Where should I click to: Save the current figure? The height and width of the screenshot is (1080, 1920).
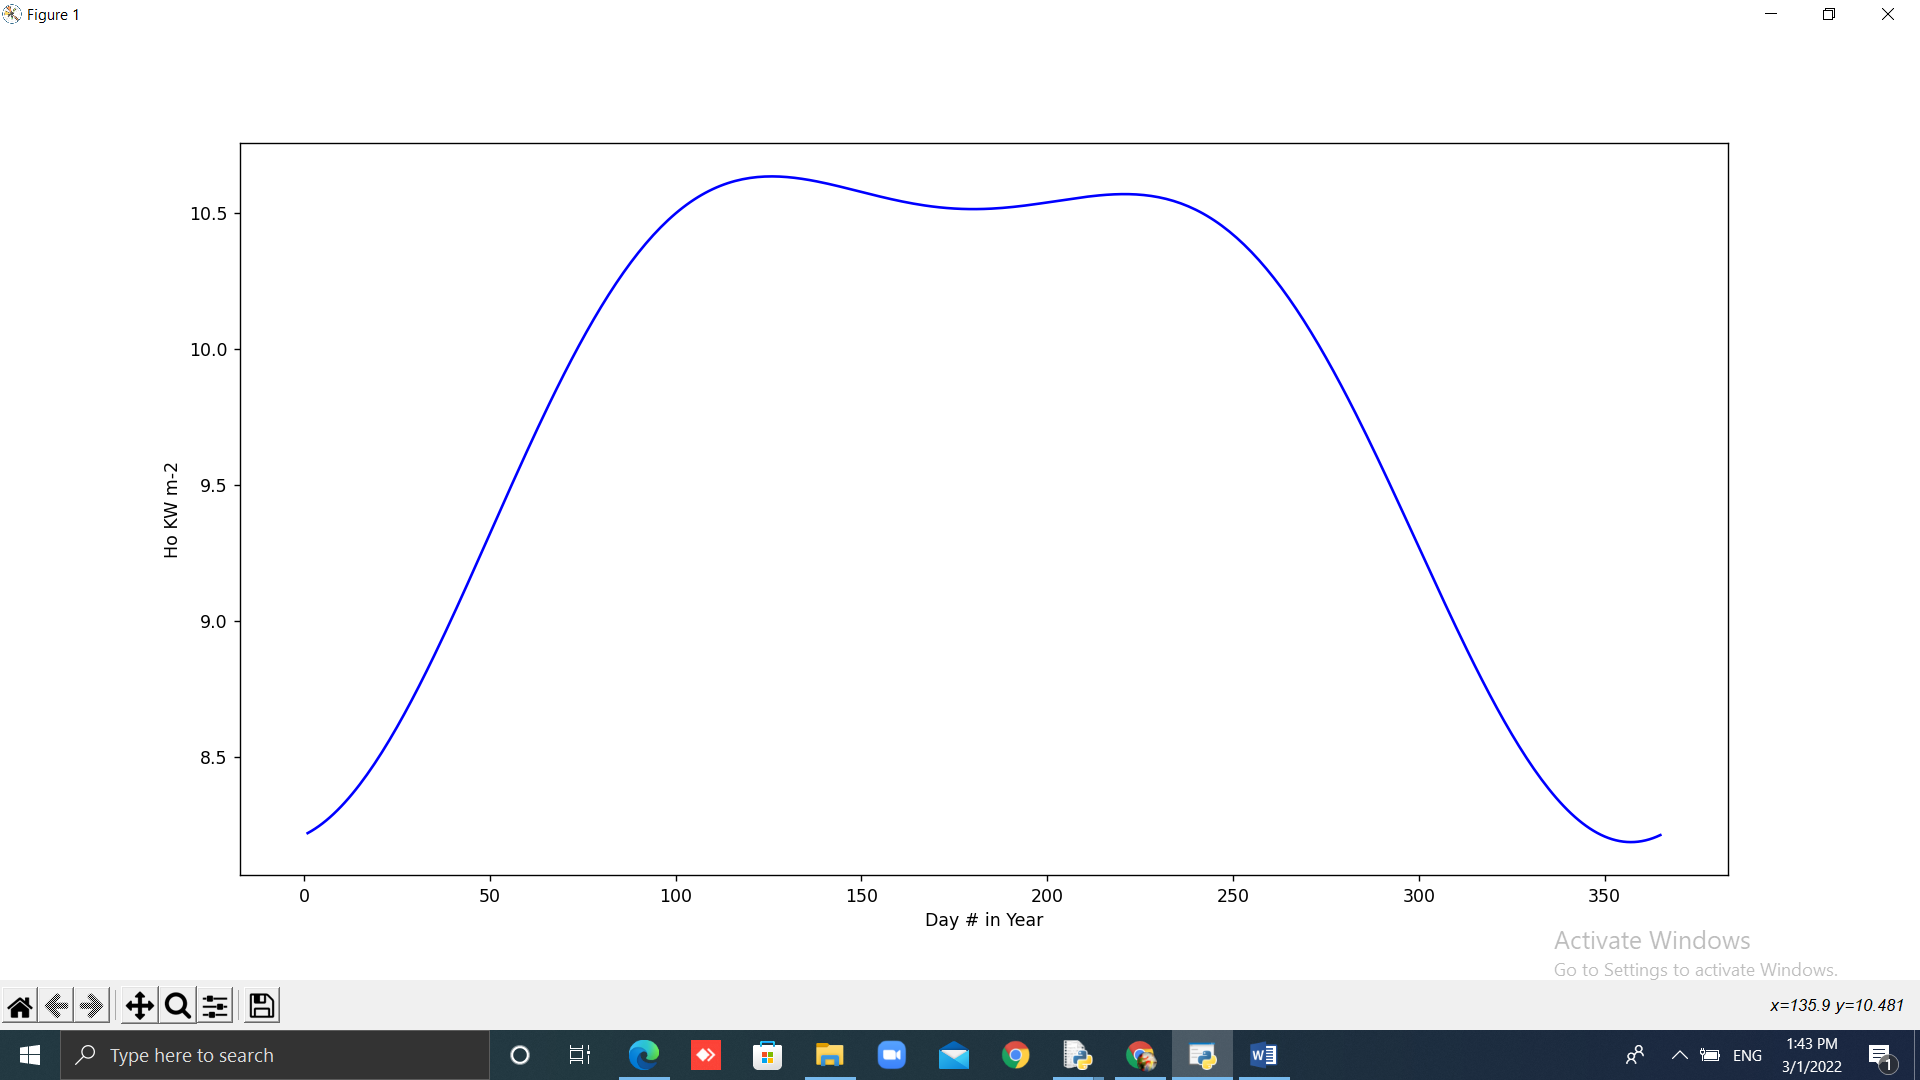[260, 1005]
